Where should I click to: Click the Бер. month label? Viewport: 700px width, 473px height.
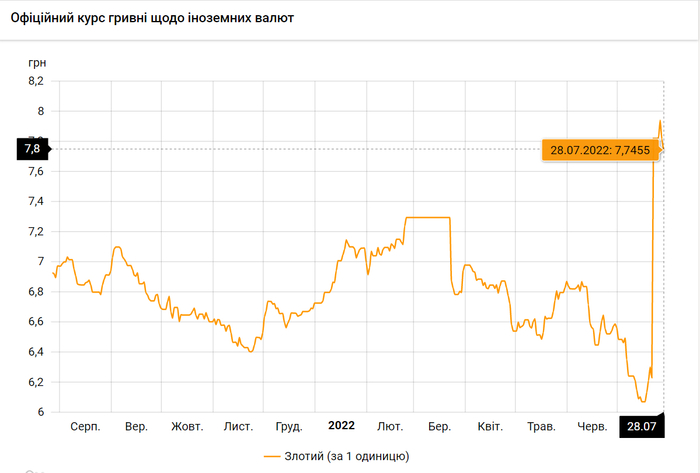(439, 426)
